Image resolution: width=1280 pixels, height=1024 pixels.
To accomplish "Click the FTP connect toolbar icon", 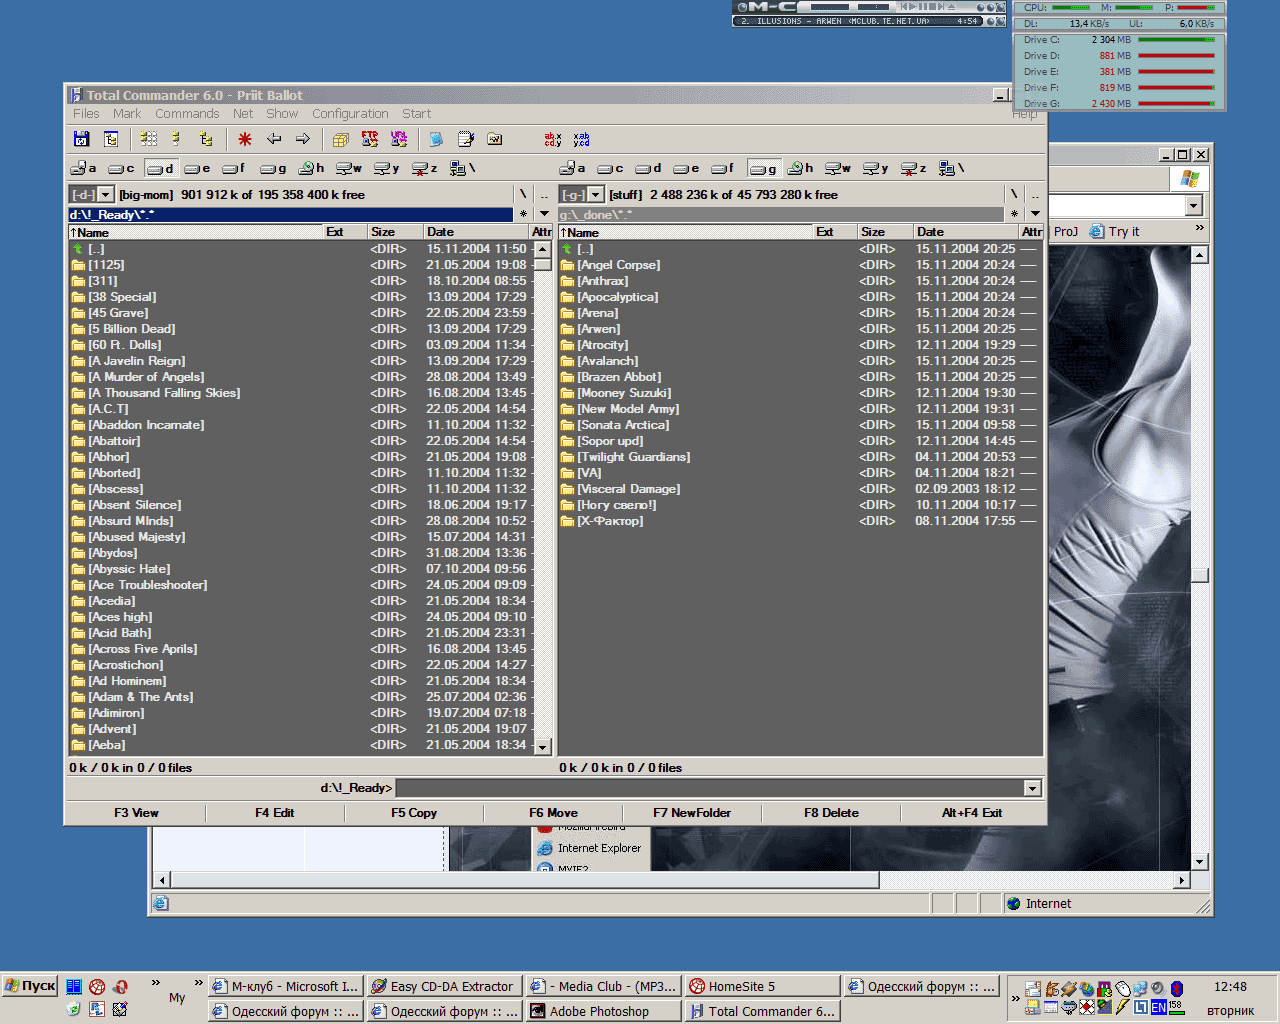I will pyautogui.click(x=370, y=139).
